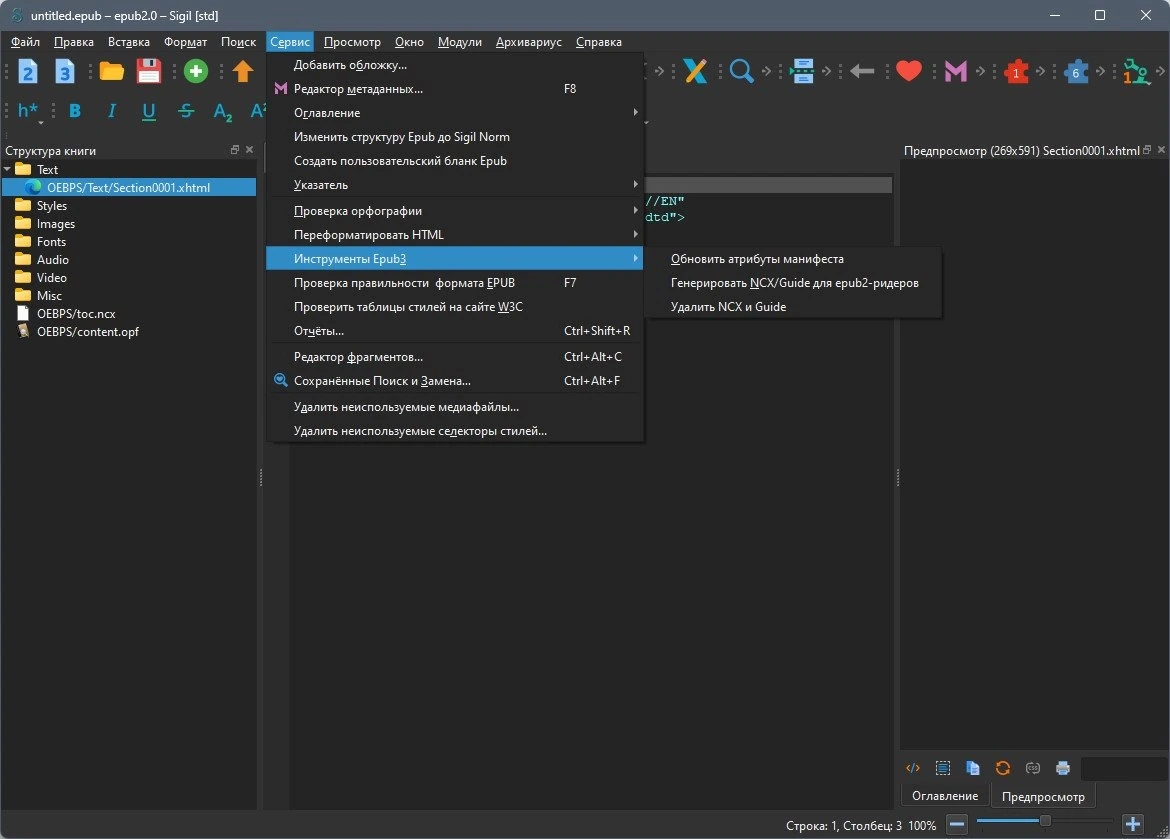Click the orange up arrow icon
This screenshot has height=839, width=1170.
[x=243, y=72]
